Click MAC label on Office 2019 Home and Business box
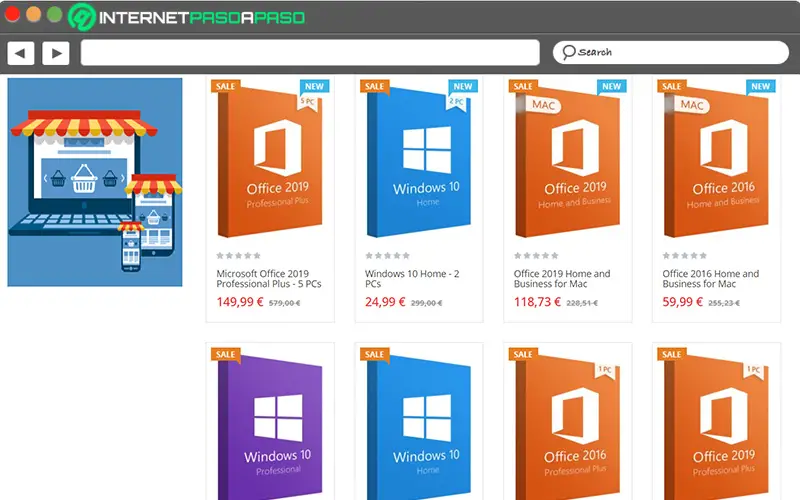The height and width of the screenshot is (500, 800). [543, 105]
